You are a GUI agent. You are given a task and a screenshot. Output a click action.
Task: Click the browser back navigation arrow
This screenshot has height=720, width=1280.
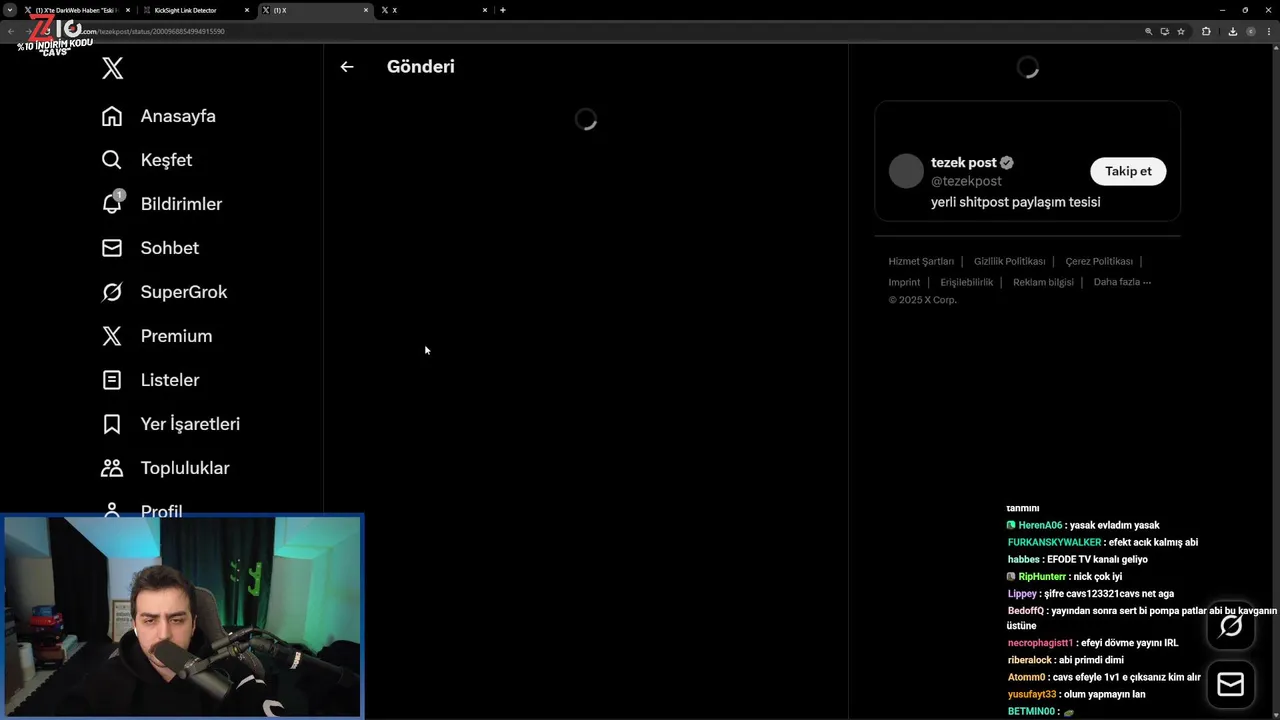(11, 31)
